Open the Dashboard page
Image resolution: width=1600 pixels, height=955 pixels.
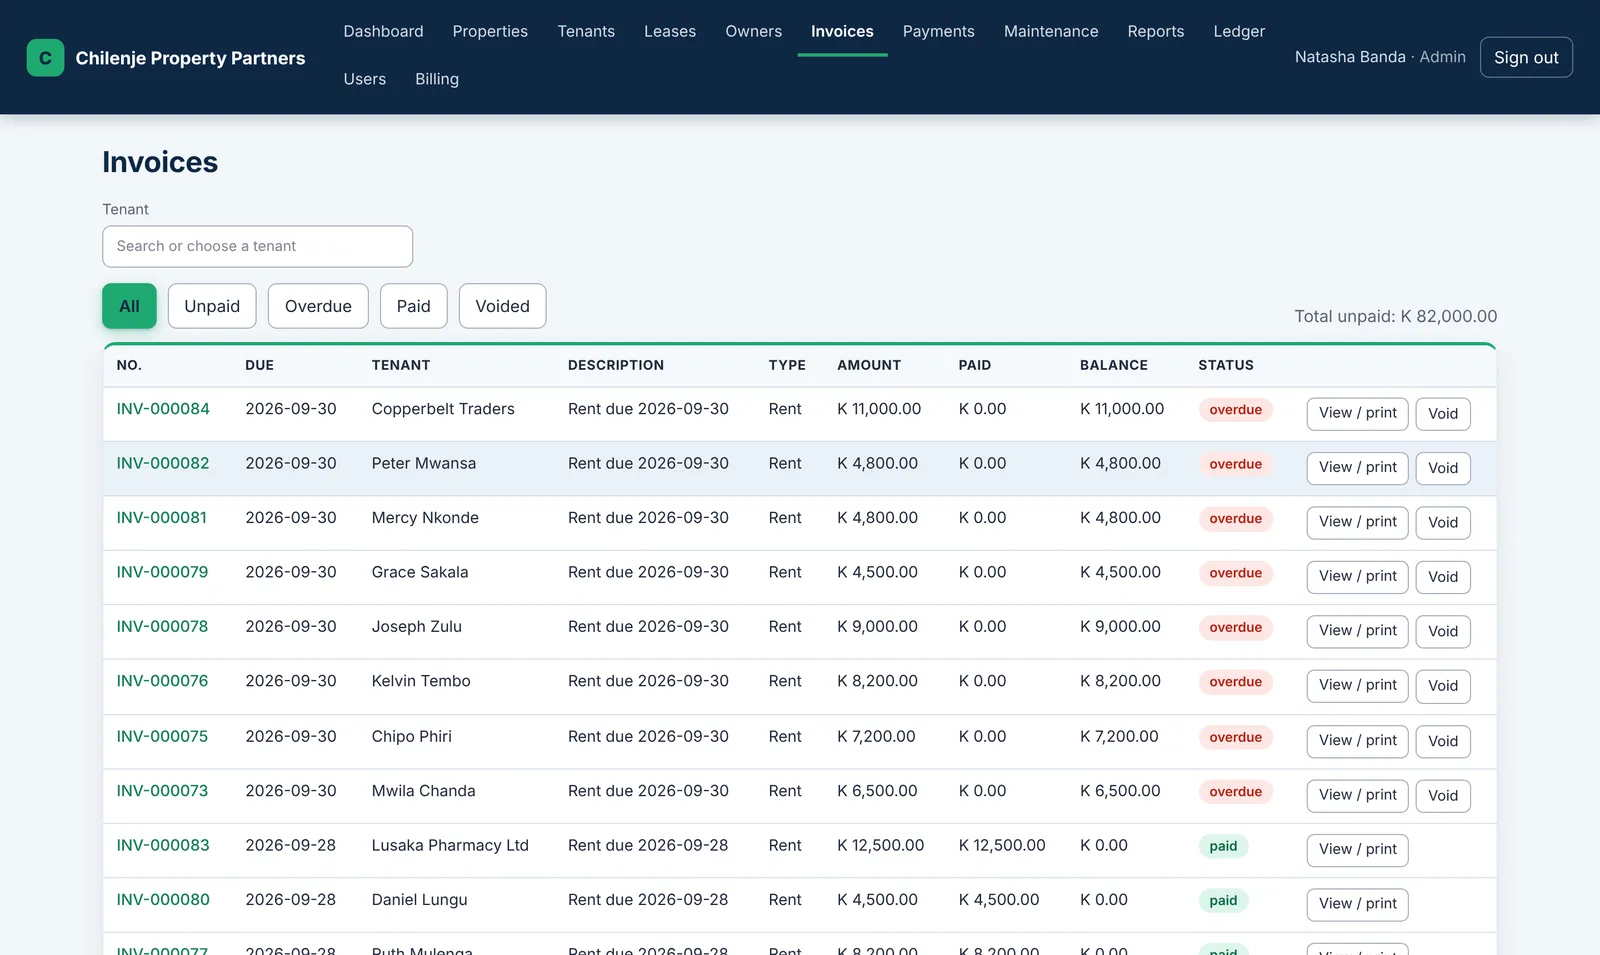click(383, 31)
